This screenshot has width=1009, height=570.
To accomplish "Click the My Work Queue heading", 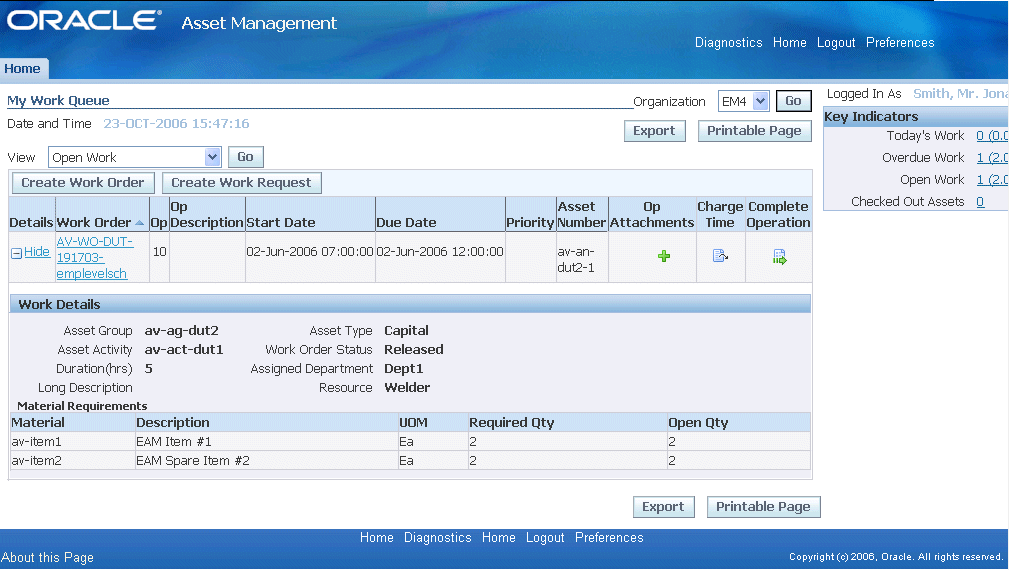I will coord(58,101).
